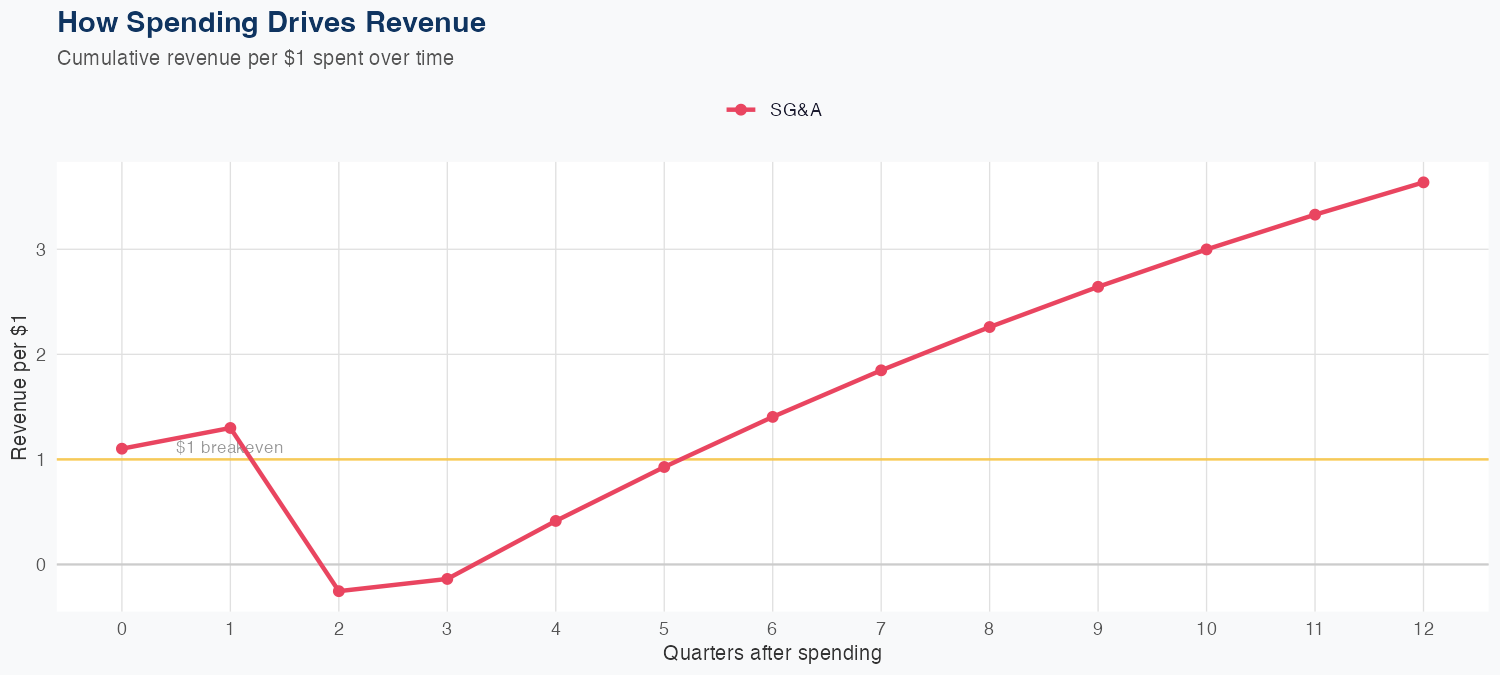Click the quarter 10 data point
This screenshot has height=675, width=1500.
click(x=1207, y=249)
